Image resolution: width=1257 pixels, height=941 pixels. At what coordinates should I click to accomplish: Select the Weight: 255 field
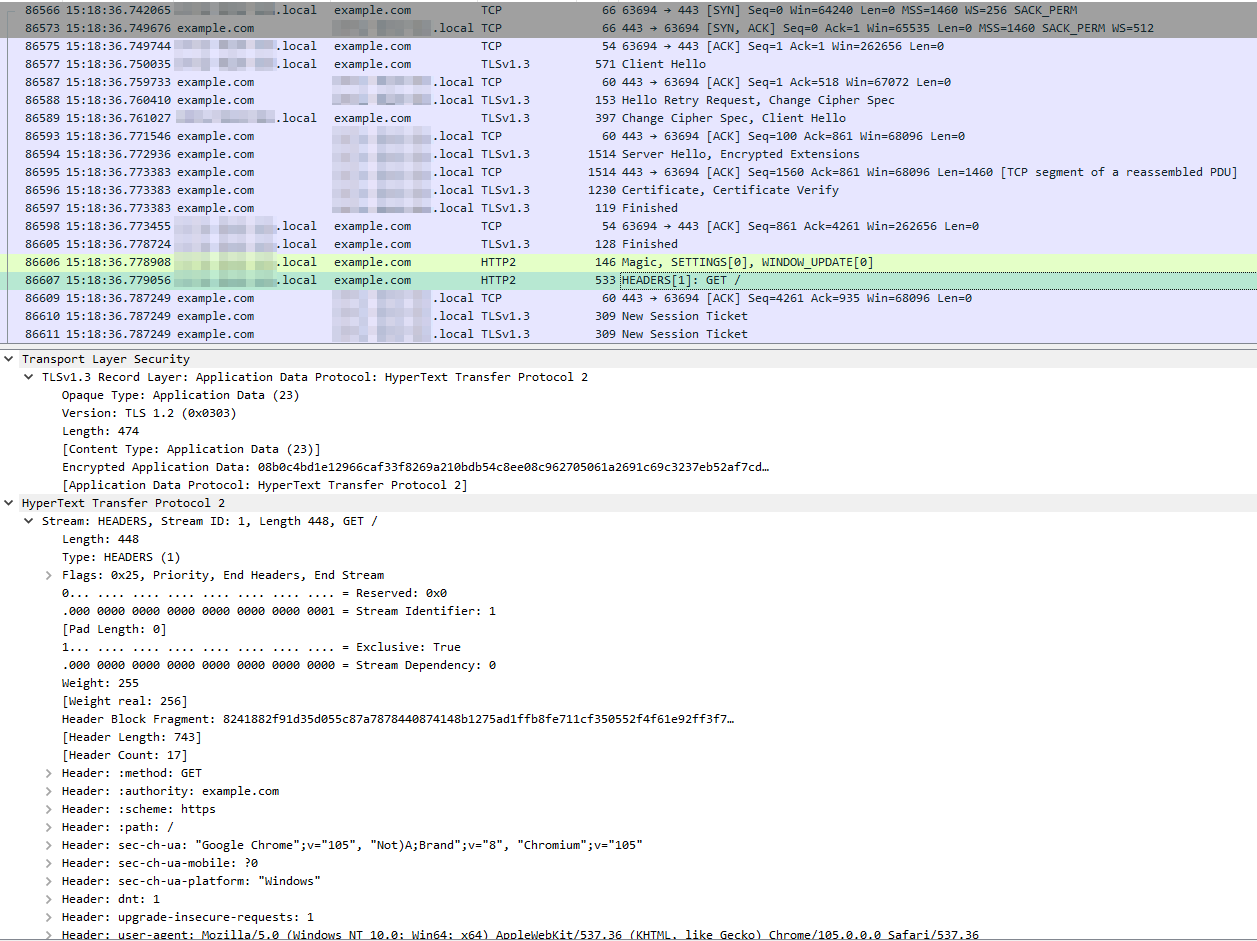tap(100, 682)
